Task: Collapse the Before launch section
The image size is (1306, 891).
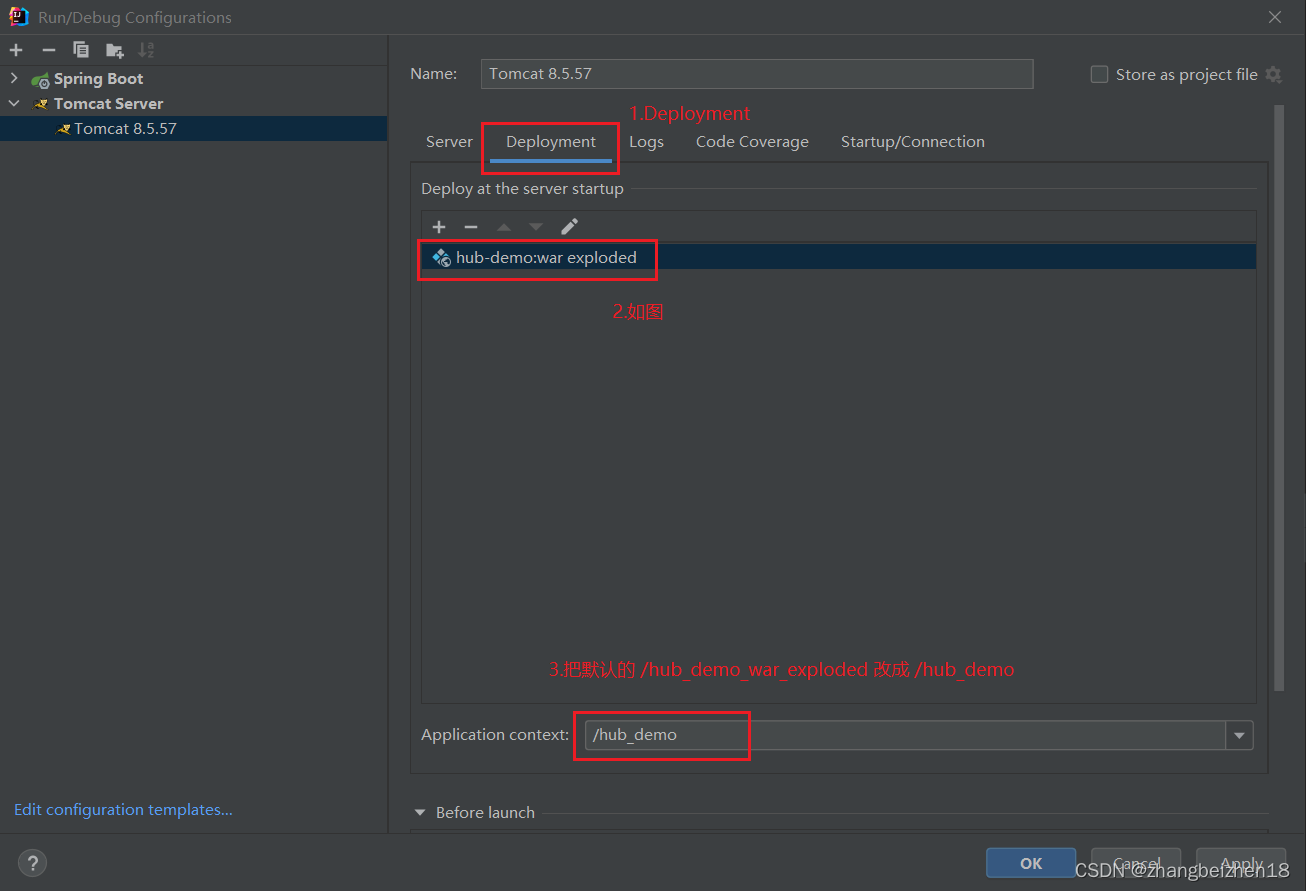Action: [419, 812]
